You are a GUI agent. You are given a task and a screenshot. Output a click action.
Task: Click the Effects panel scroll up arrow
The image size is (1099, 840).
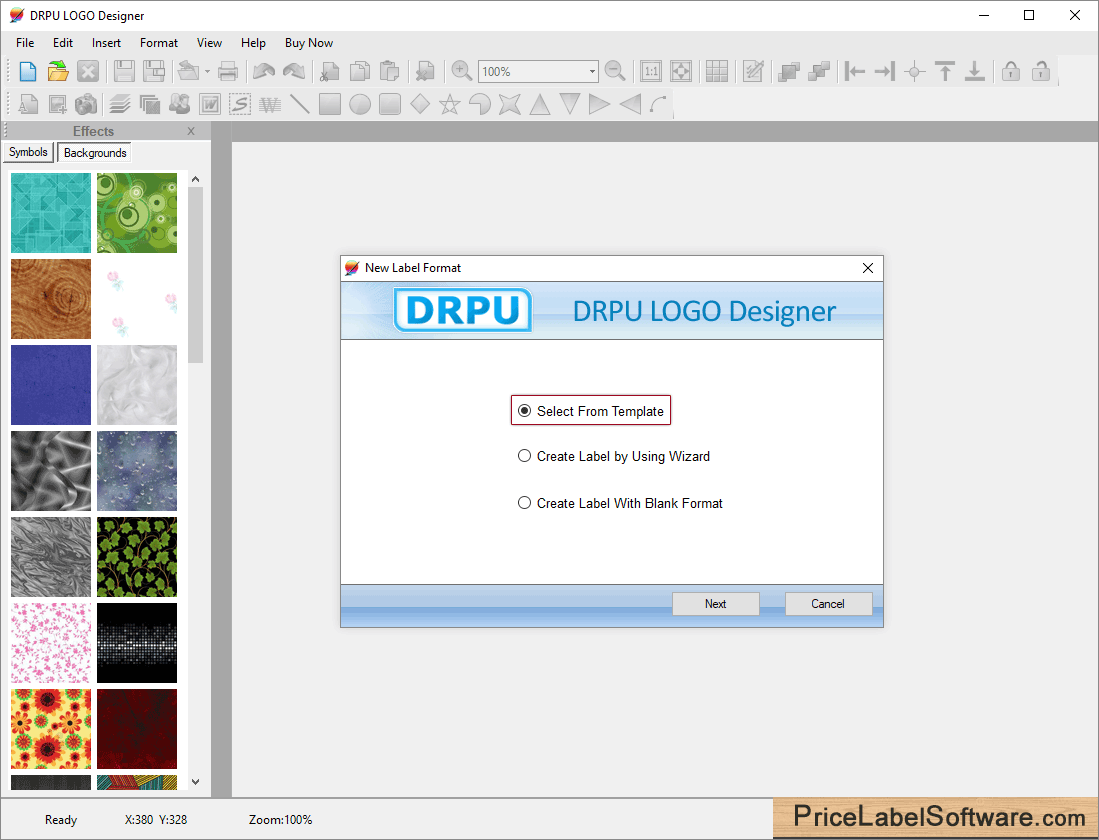click(196, 179)
